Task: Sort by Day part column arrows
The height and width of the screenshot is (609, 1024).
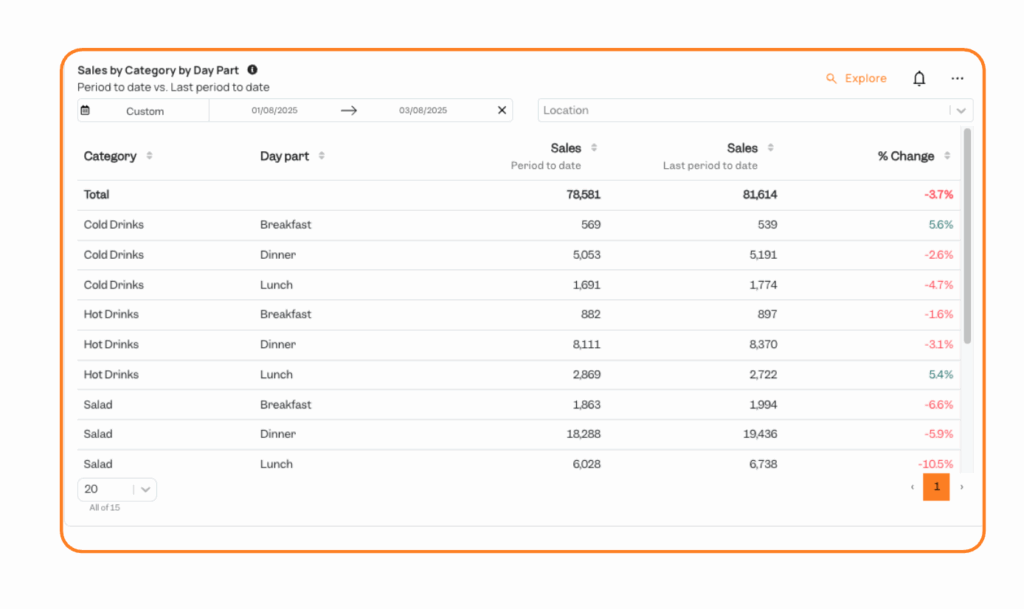Action: click(321, 156)
